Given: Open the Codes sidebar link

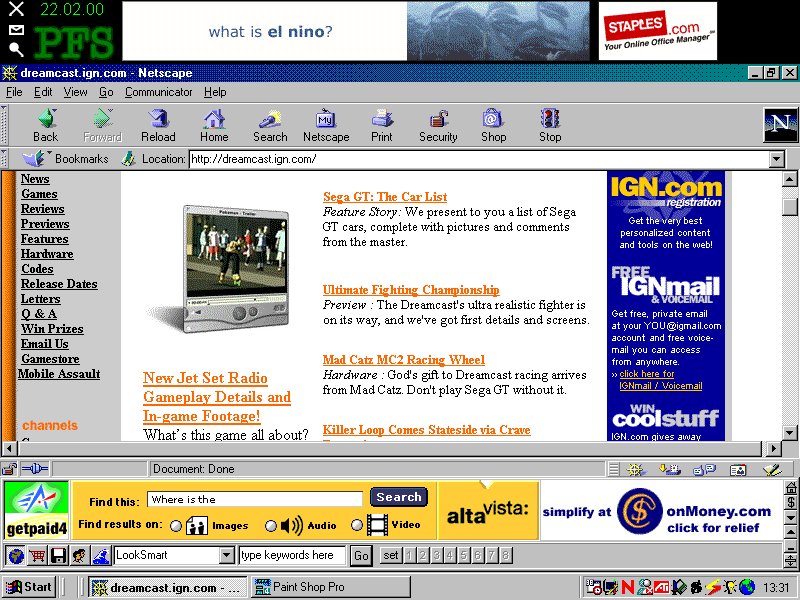Looking at the screenshot, I should [x=37, y=268].
